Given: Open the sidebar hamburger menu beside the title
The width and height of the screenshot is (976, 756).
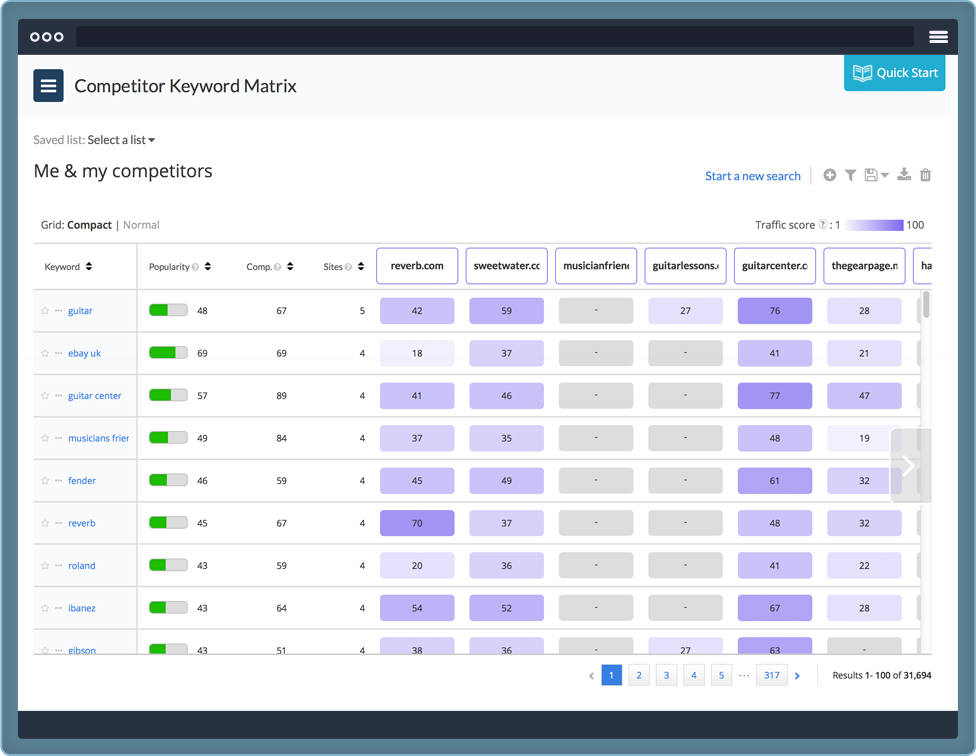Looking at the screenshot, I should [48, 85].
